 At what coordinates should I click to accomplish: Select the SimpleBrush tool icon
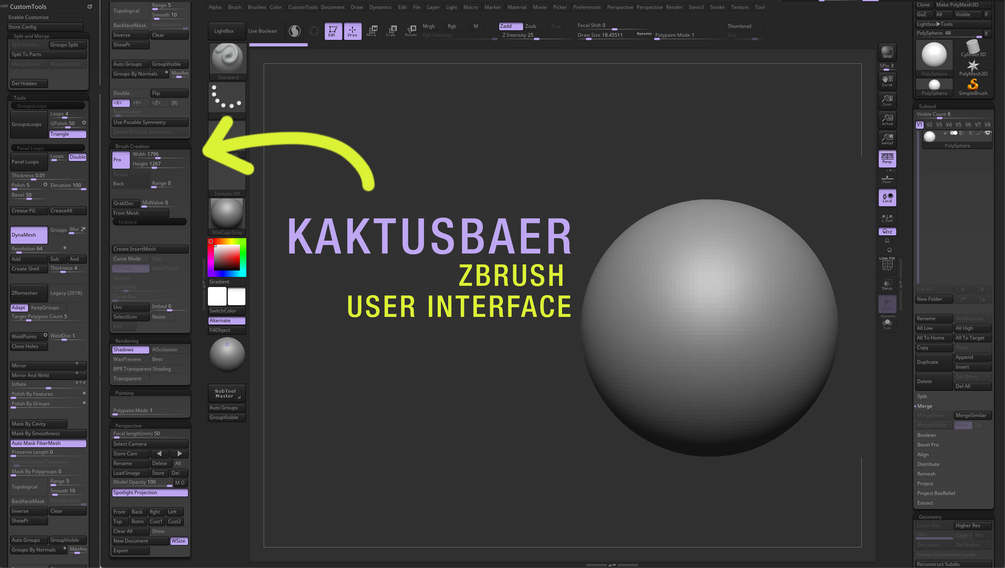[x=973, y=87]
